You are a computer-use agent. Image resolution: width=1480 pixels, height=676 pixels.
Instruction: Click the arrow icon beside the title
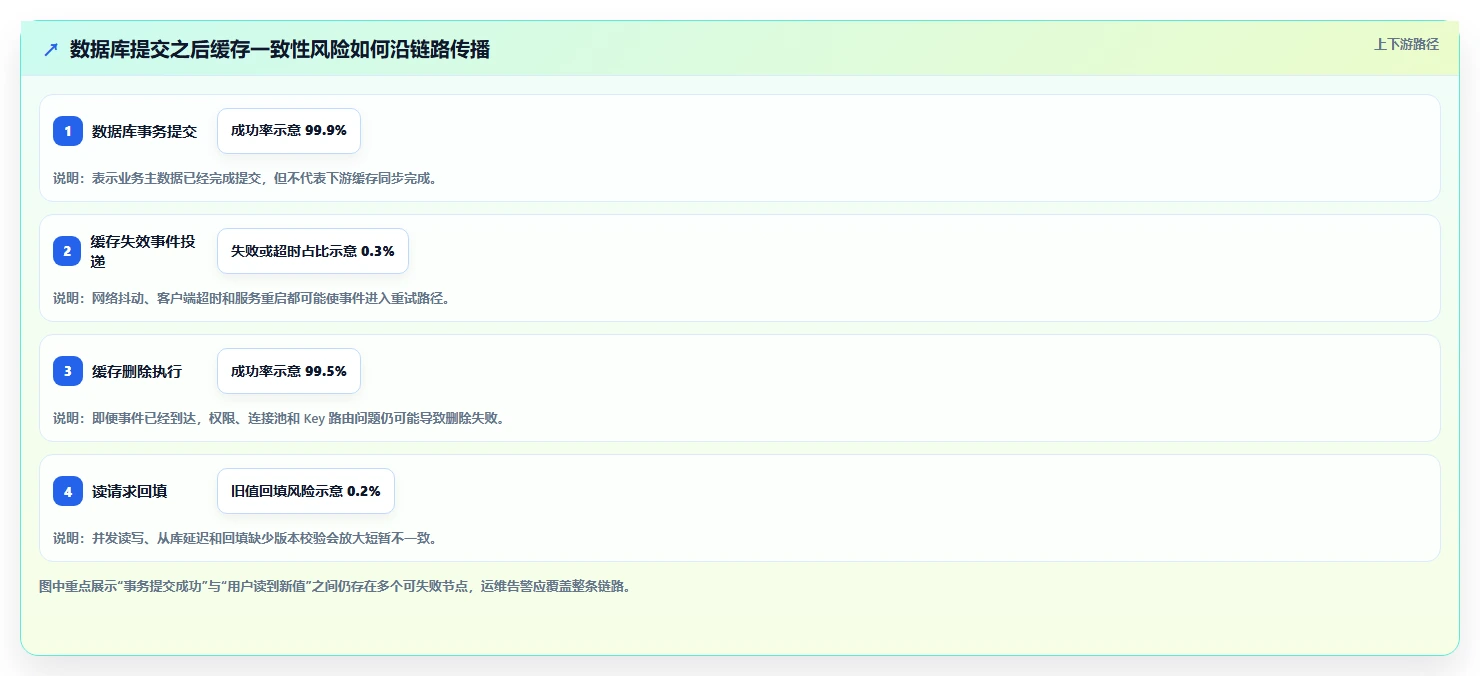(51, 49)
